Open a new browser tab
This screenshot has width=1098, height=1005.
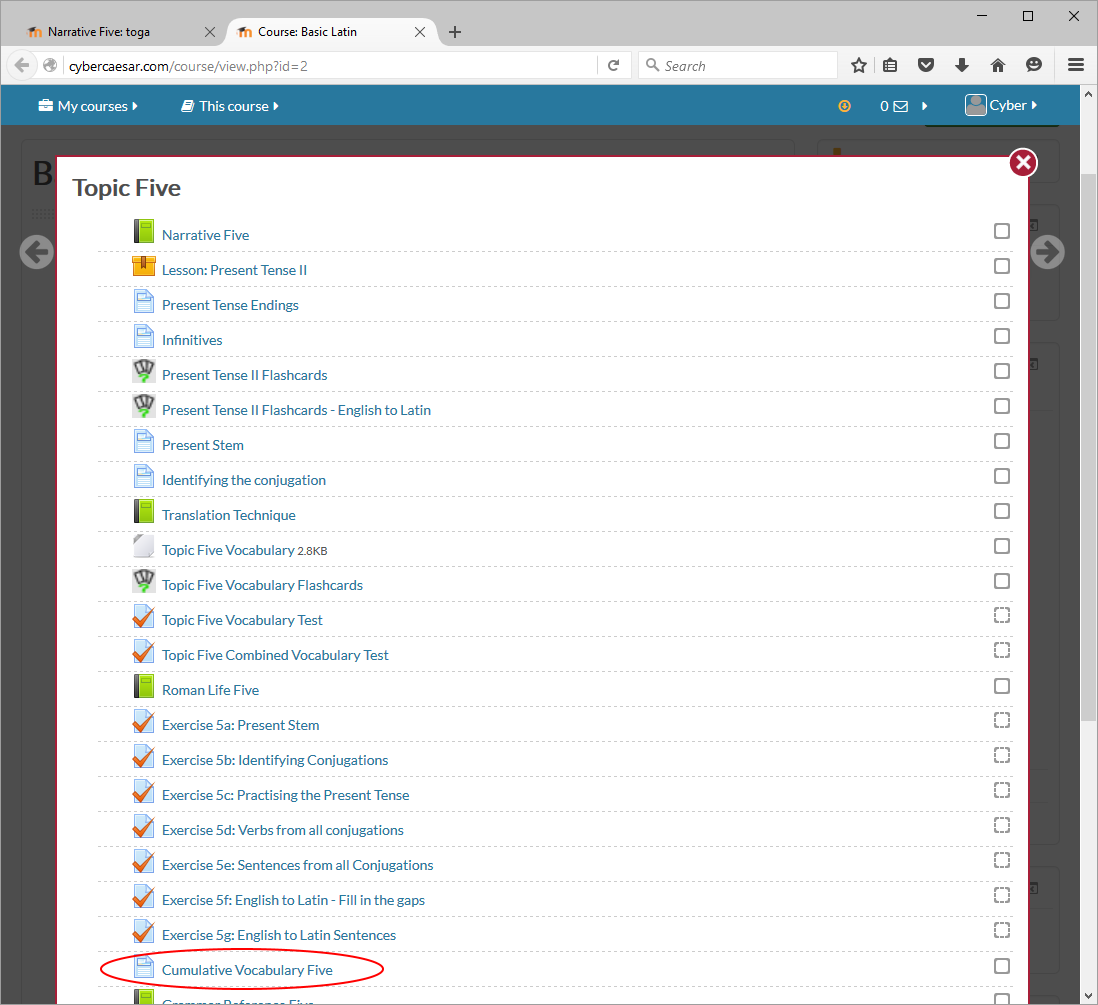(454, 32)
